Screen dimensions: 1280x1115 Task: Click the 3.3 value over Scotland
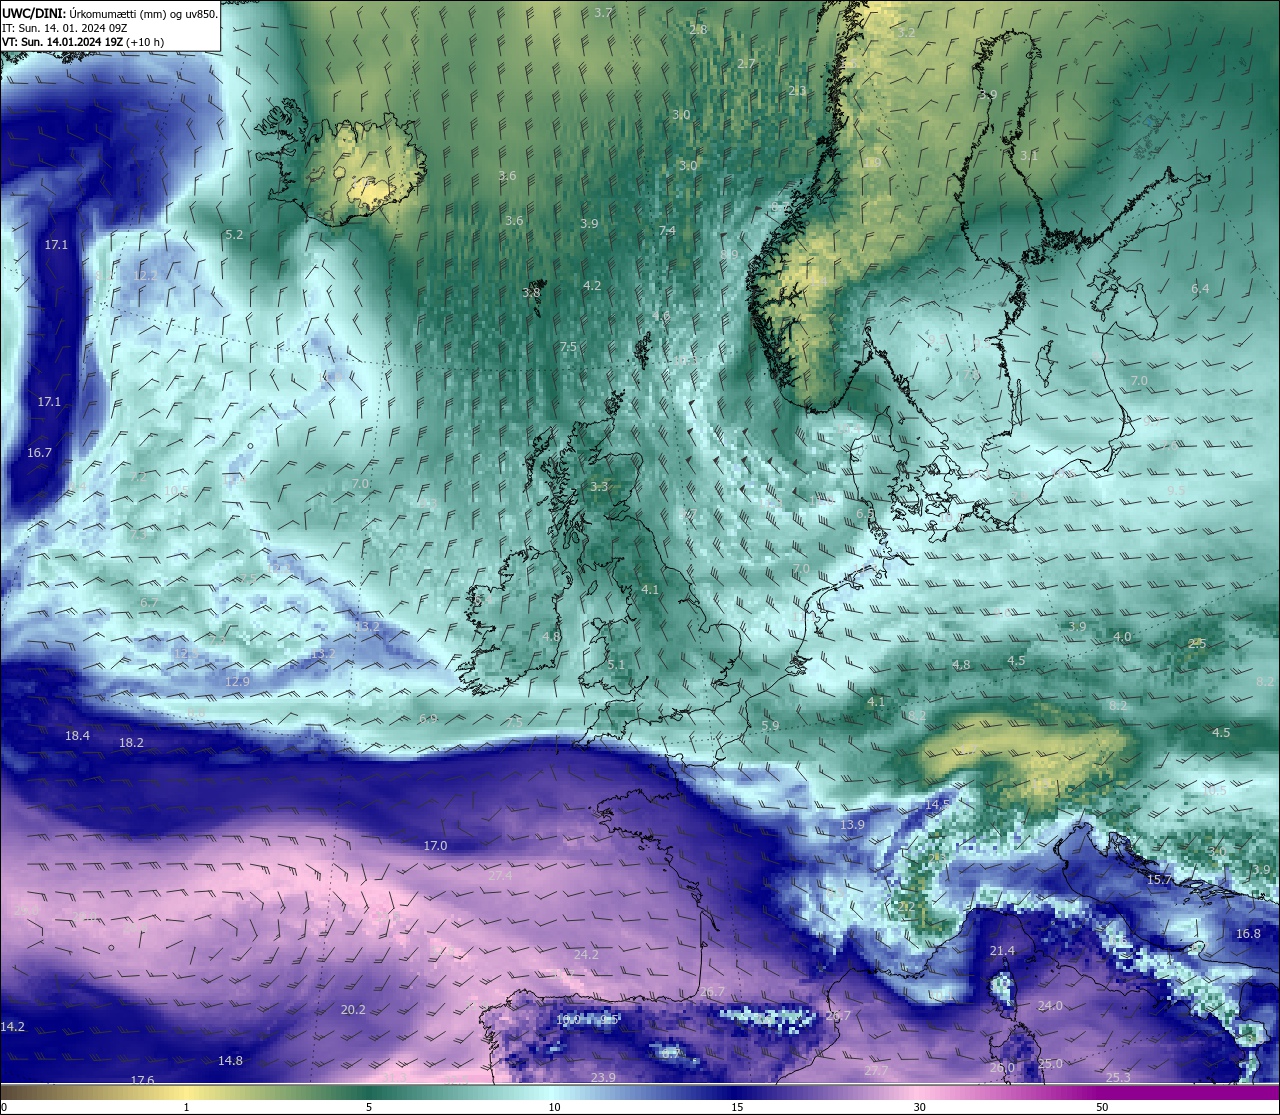(599, 487)
